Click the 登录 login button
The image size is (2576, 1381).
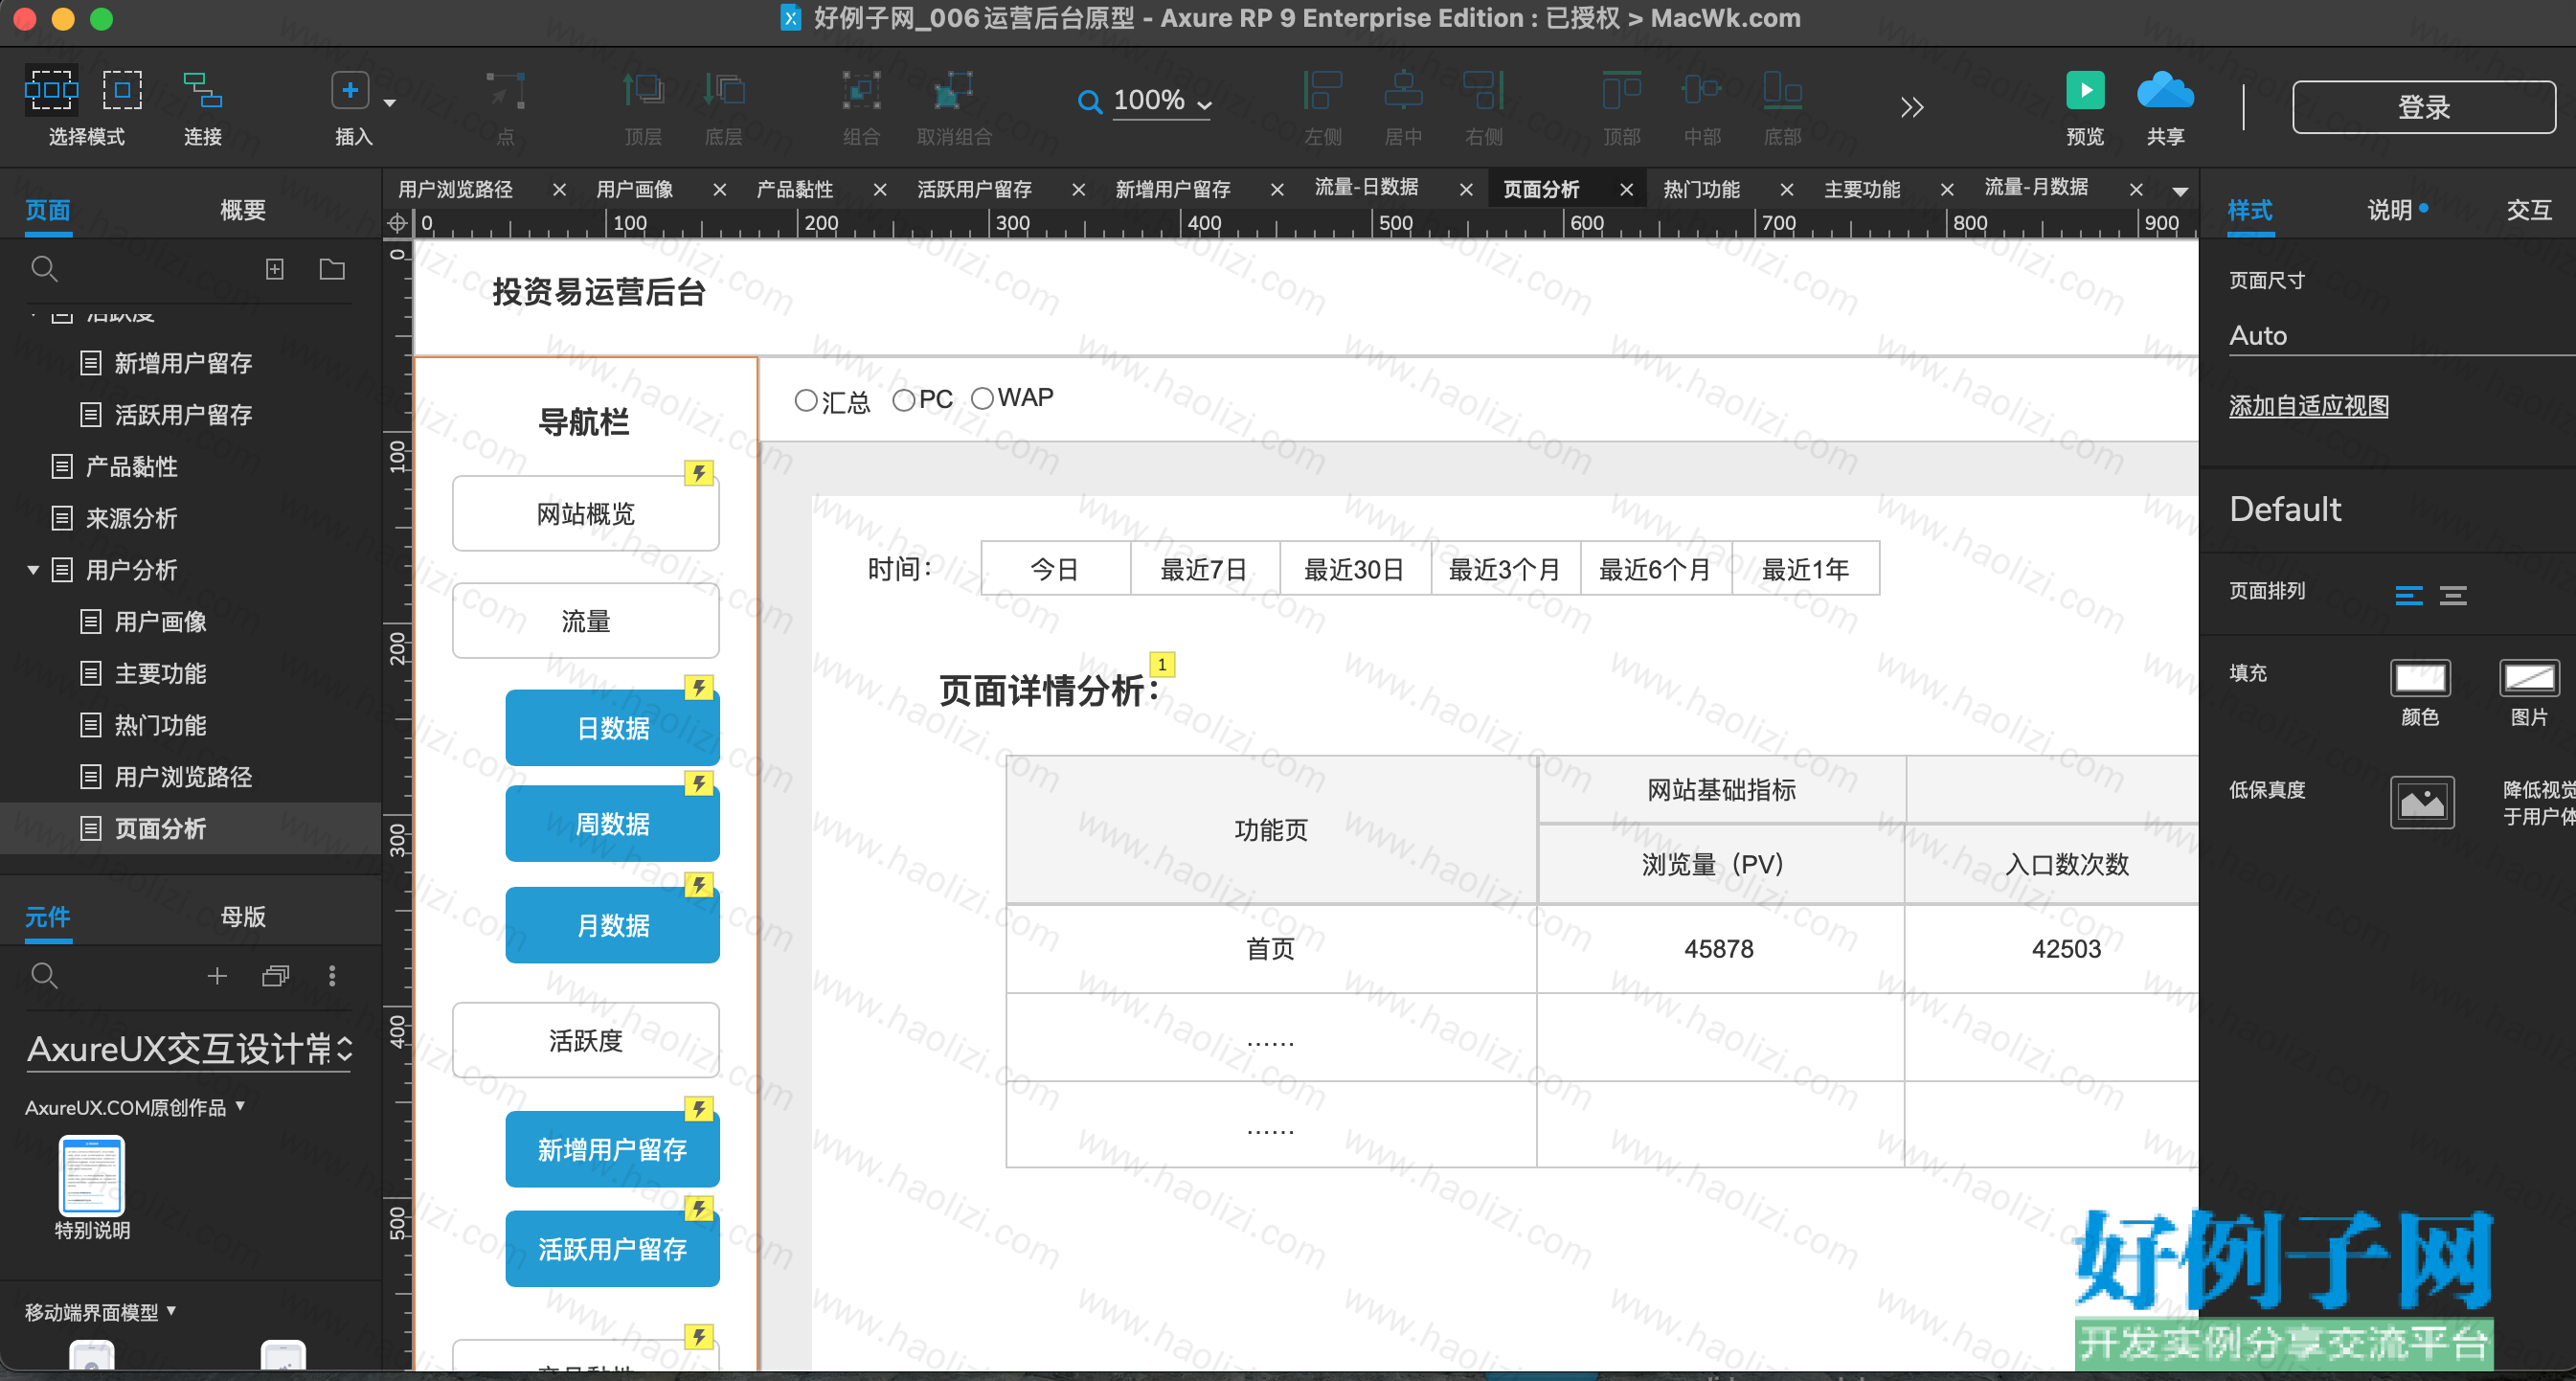pyautogui.click(x=2423, y=107)
